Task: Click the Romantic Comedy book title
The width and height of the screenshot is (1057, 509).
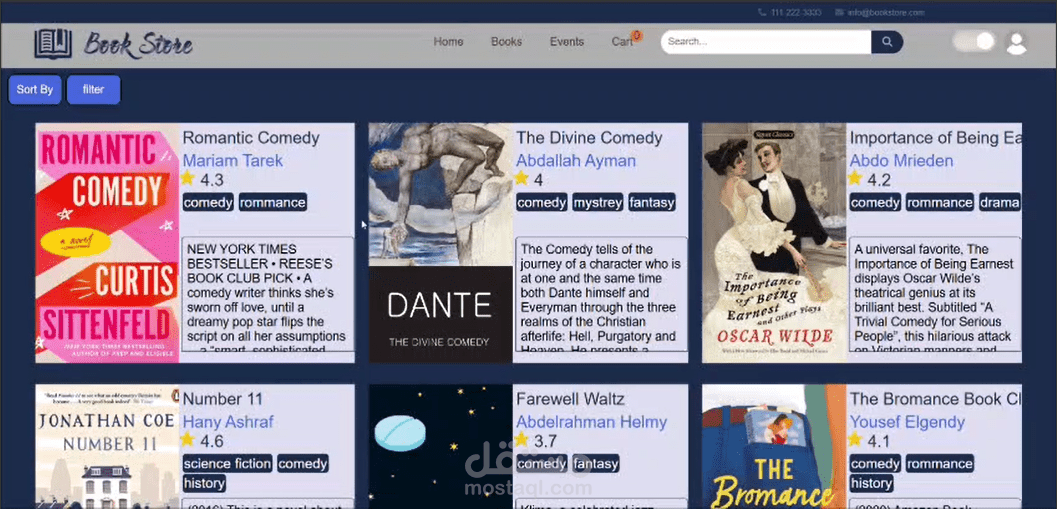Action: (x=251, y=138)
